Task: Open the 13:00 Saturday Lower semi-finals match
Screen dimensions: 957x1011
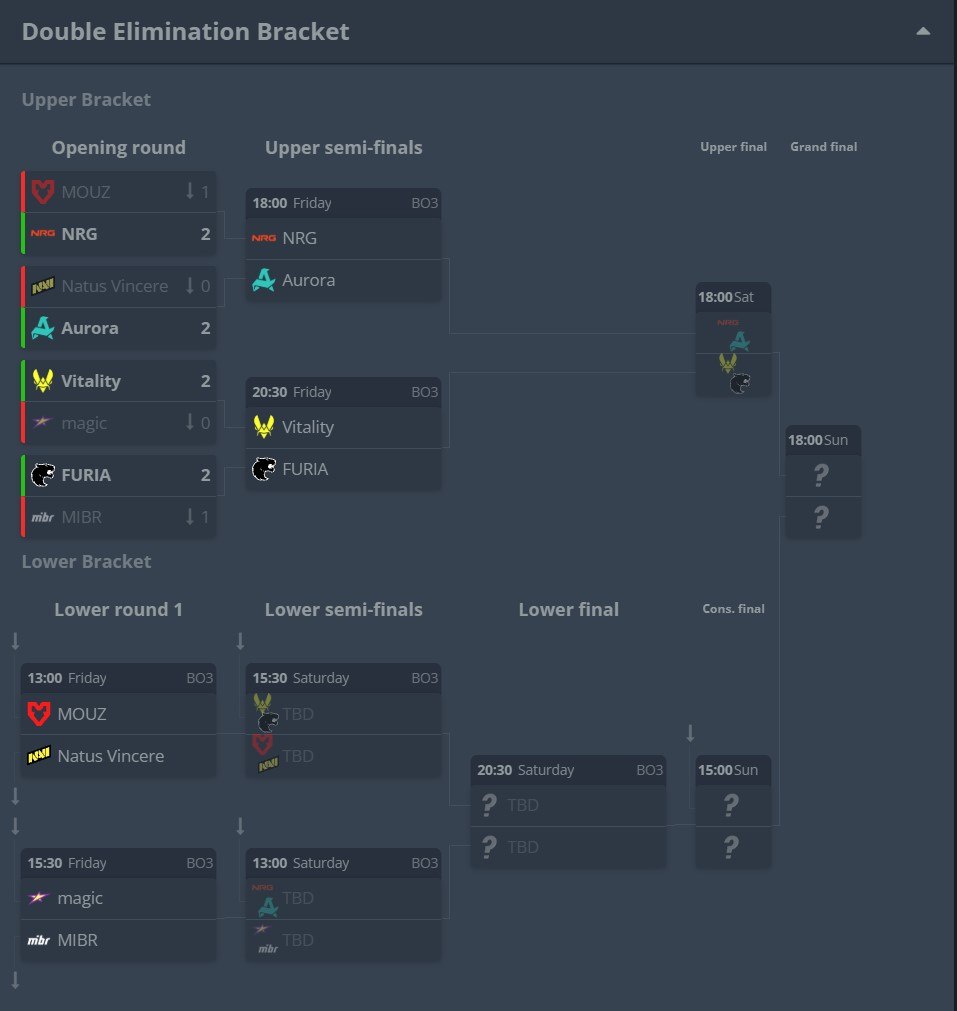Action: (x=343, y=905)
